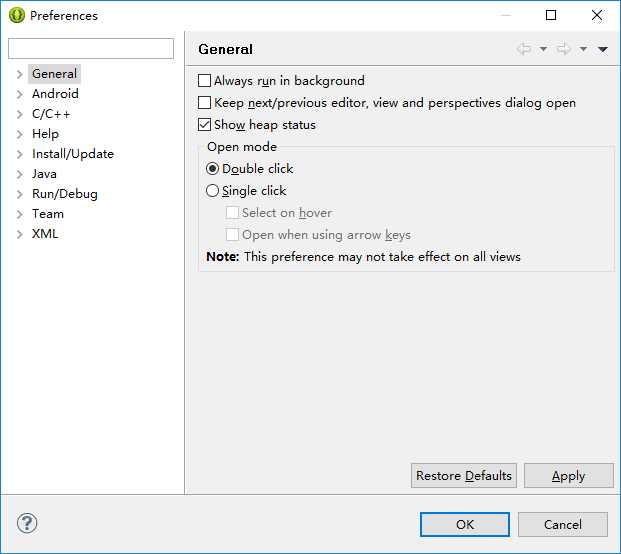The height and width of the screenshot is (554, 621).
Task: Expand the Run/Debug category chevron
Action: tap(19, 194)
